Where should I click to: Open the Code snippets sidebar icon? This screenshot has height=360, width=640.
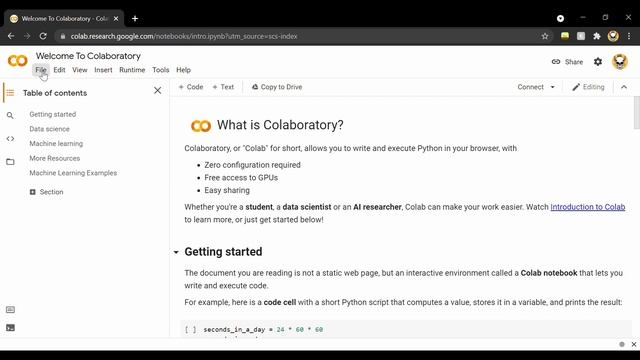pyautogui.click(x=10, y=139)
